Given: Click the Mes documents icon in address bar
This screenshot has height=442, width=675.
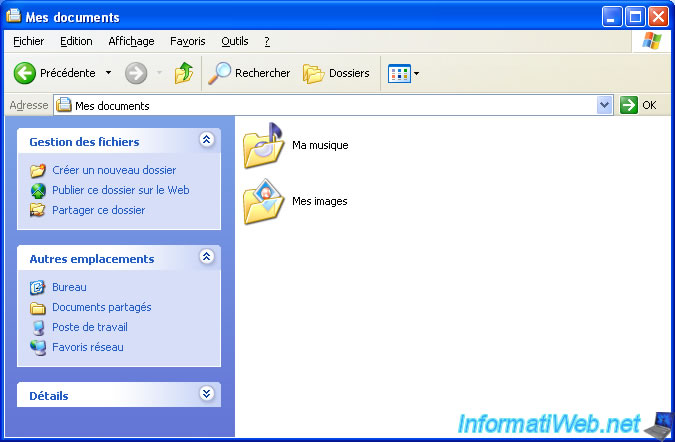Looking at the screenshot, I should coord(64,105).
